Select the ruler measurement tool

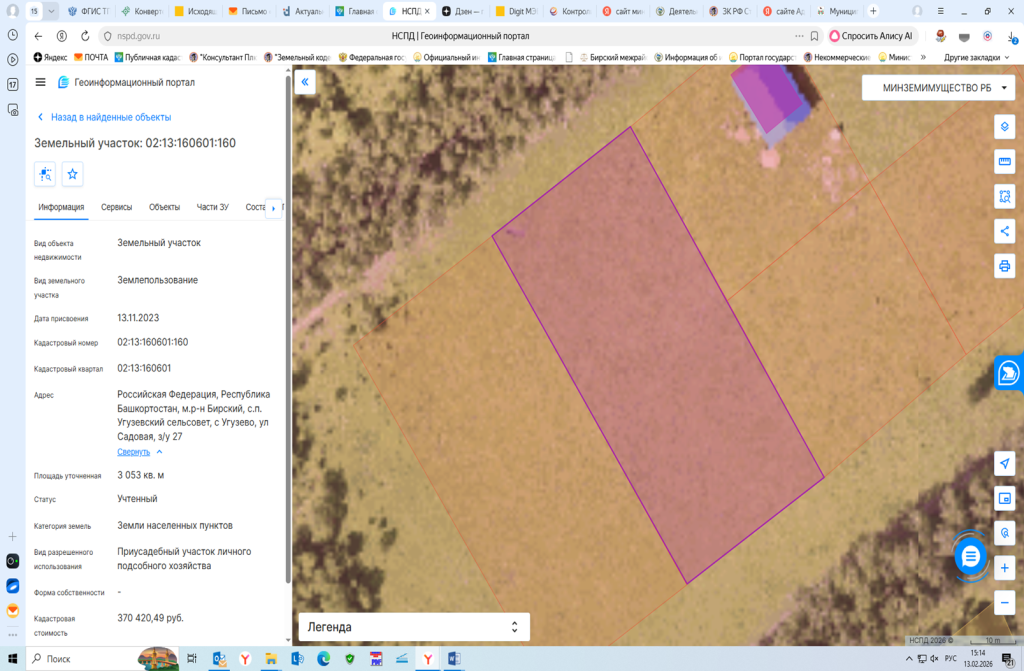coord(1005,162)
